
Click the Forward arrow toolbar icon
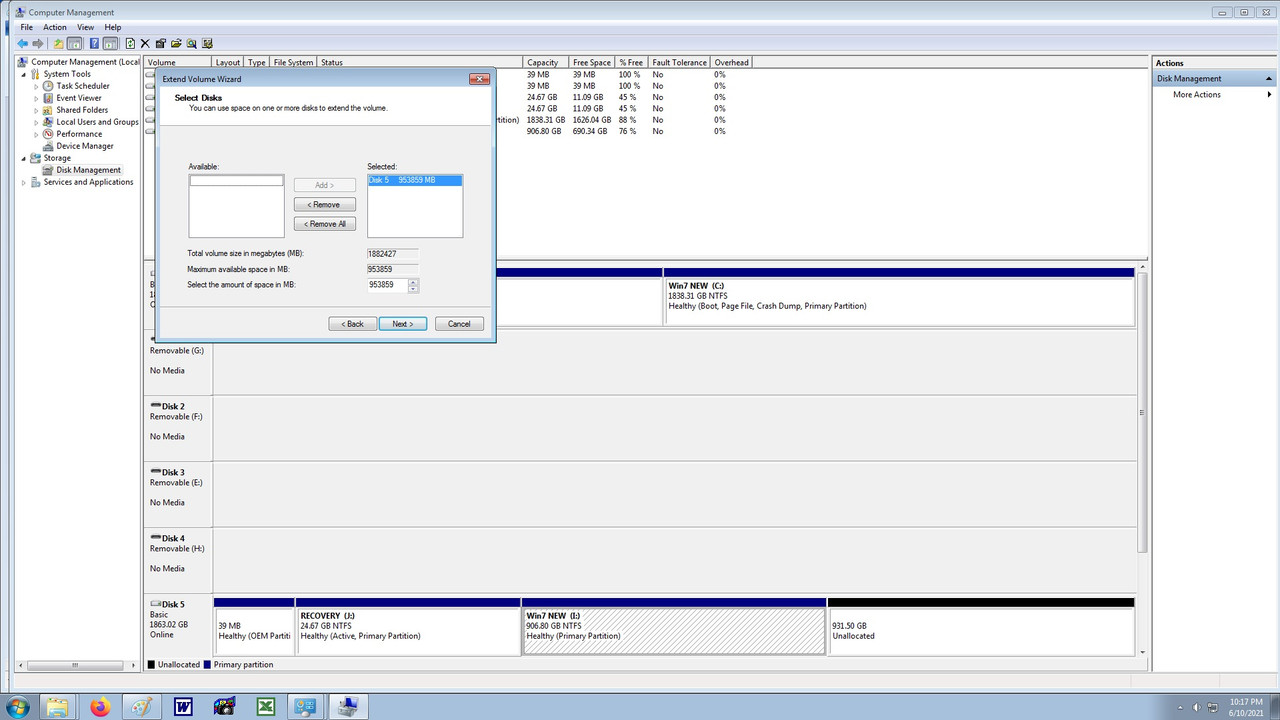point(38,43)
